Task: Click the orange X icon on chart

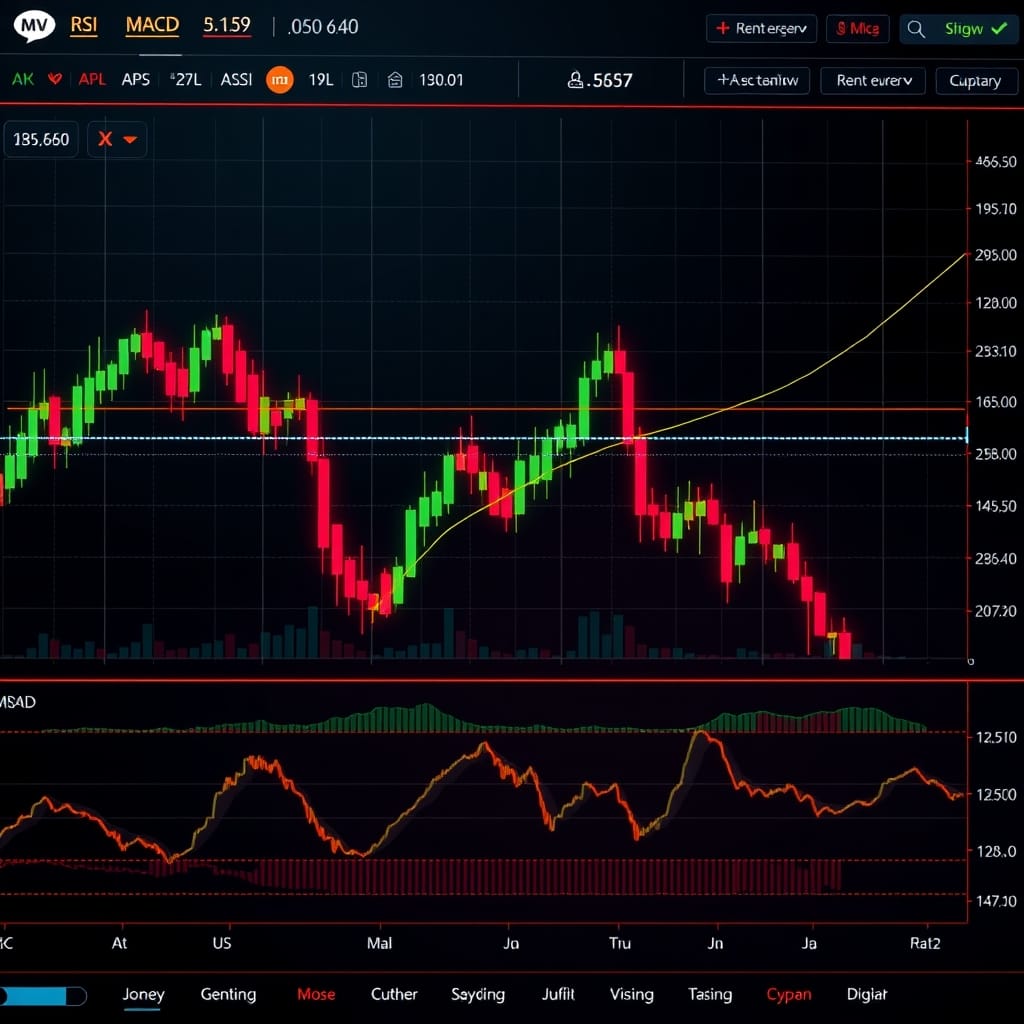Action: point(105,139)
